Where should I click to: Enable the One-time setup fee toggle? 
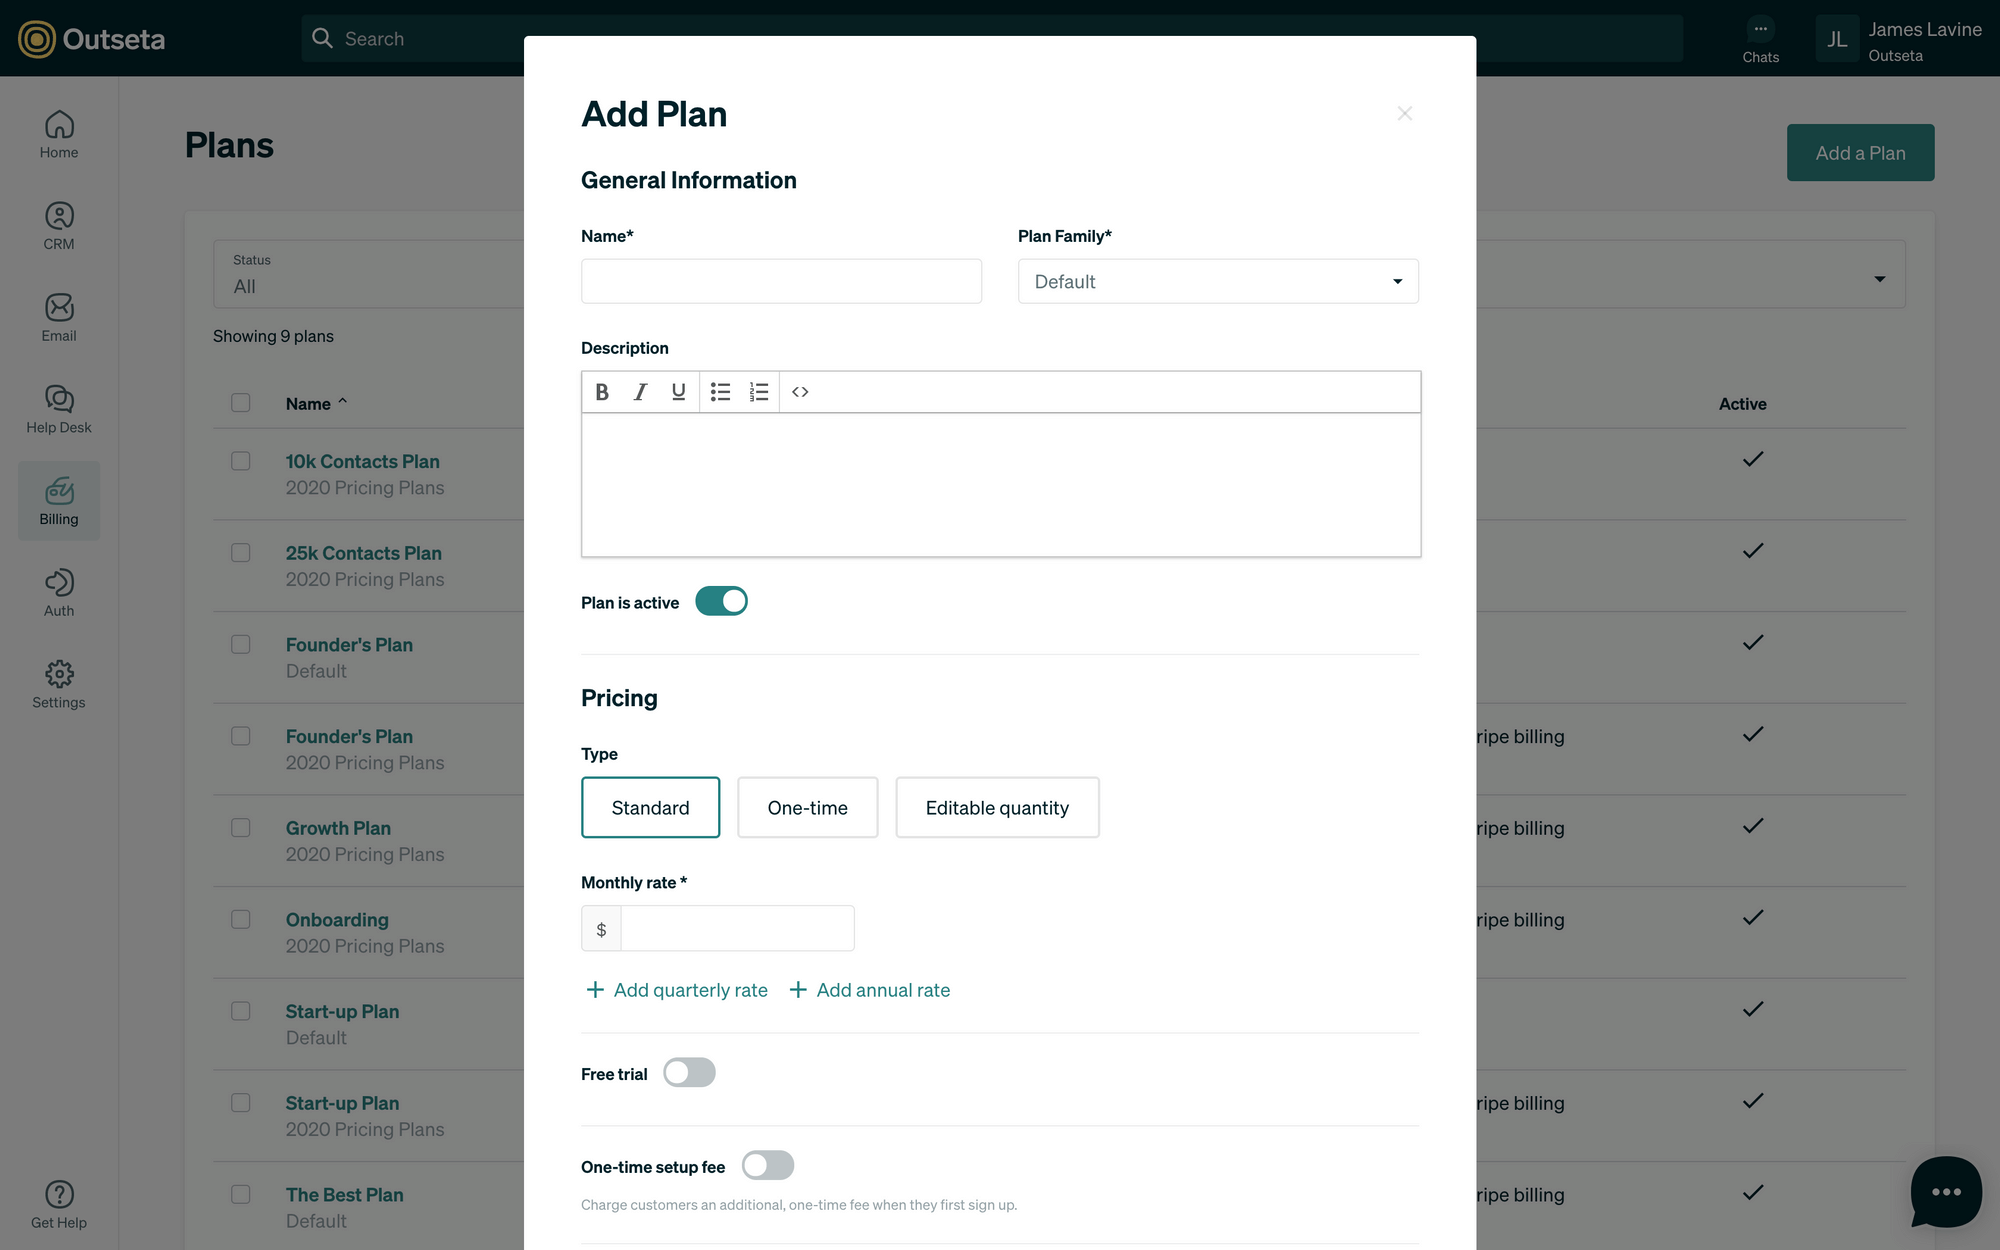767,1164
